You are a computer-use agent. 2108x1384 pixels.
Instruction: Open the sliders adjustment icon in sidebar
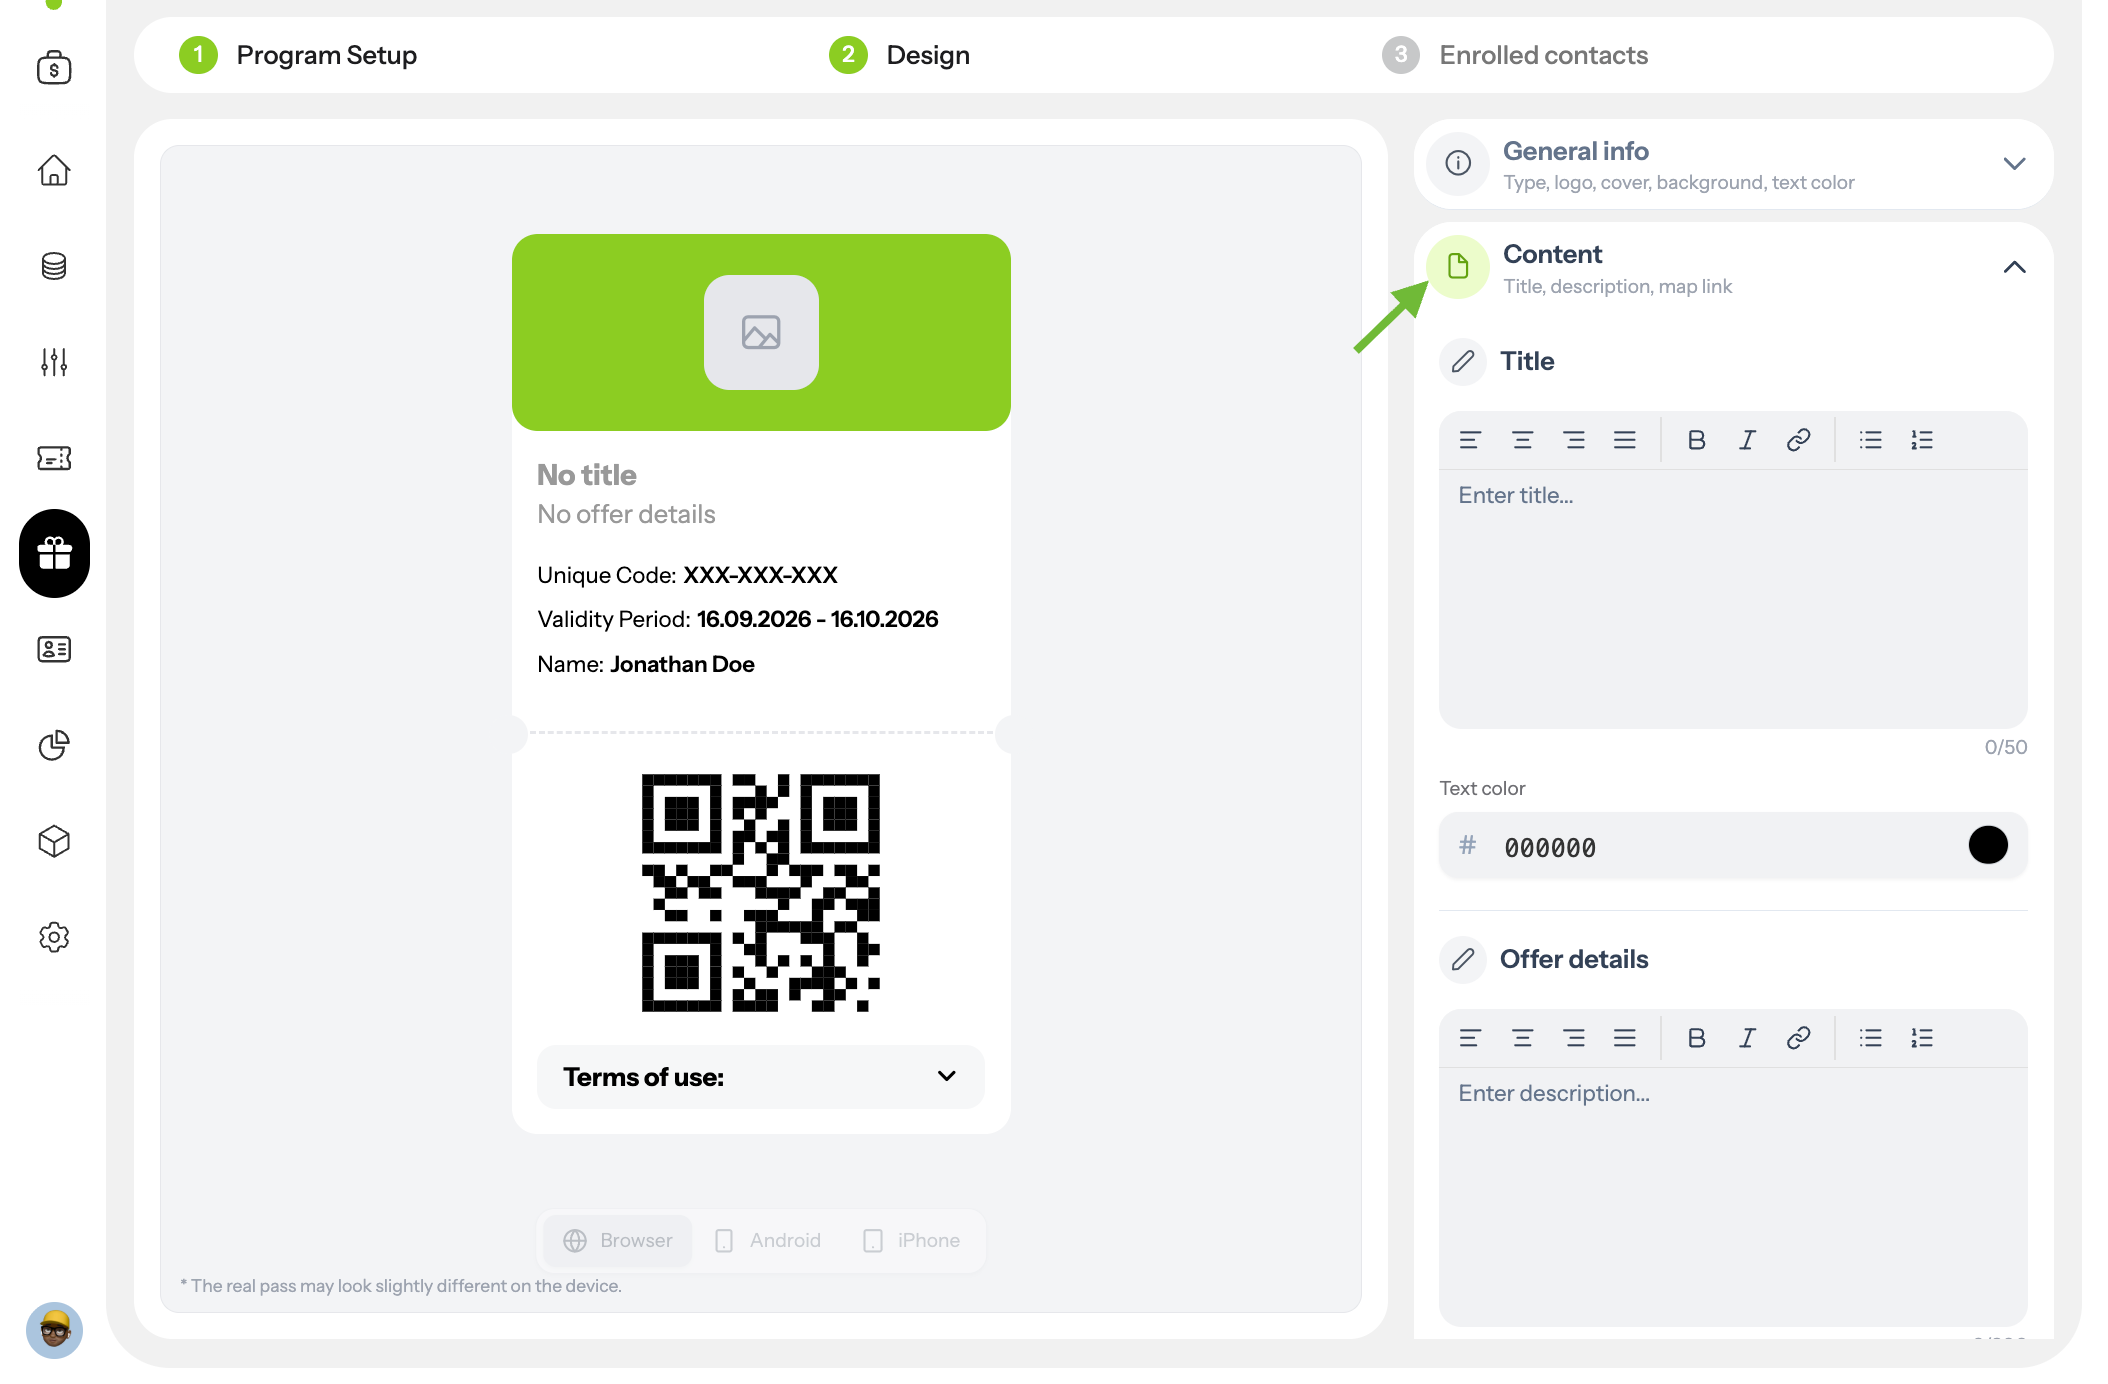54,362
